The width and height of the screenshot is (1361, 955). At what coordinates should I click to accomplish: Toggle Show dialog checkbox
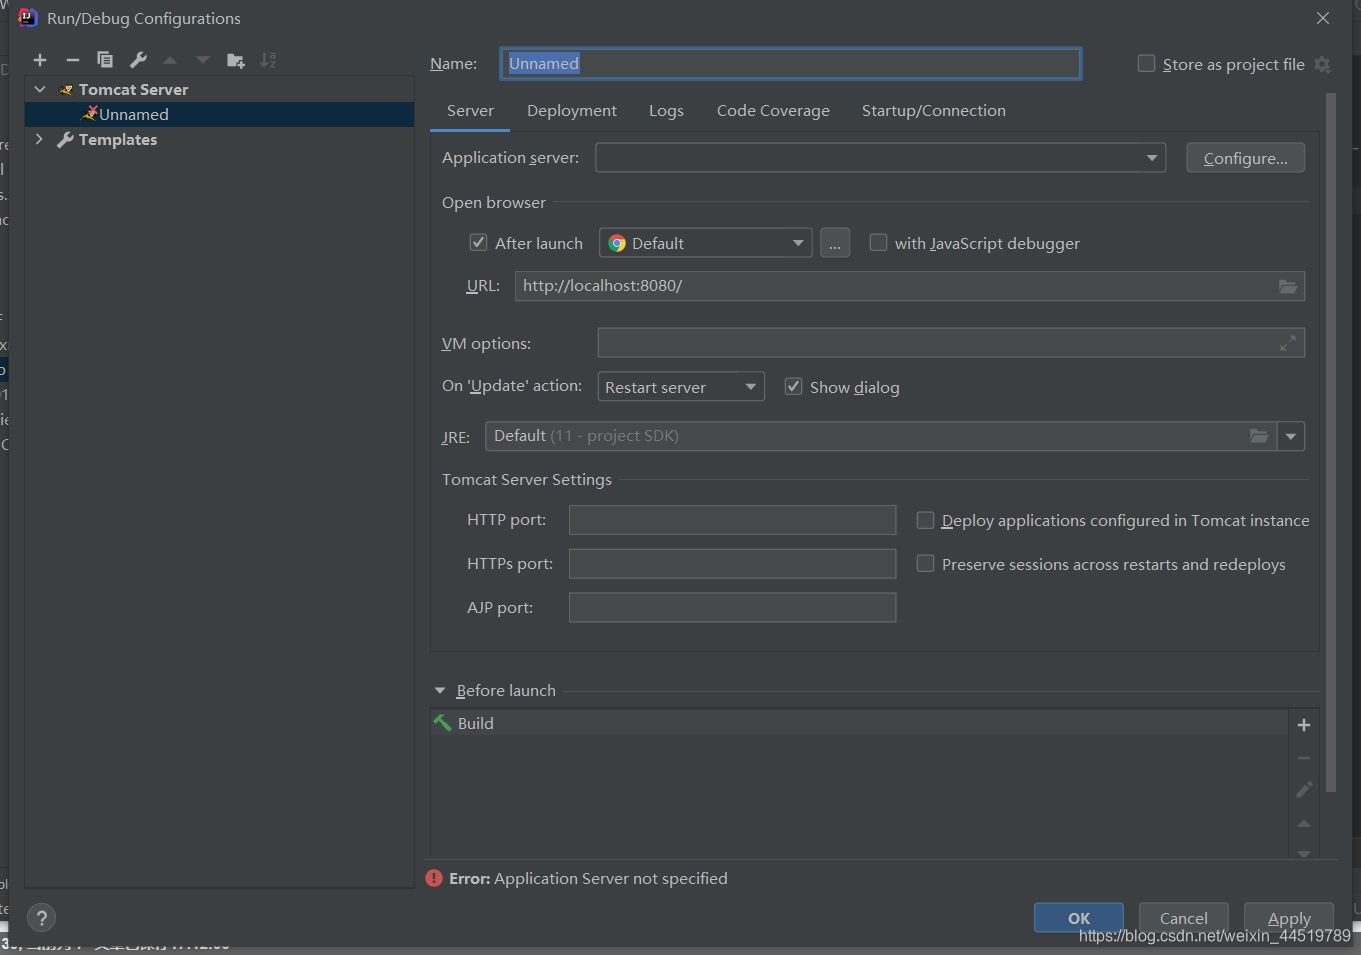(793, 387)
